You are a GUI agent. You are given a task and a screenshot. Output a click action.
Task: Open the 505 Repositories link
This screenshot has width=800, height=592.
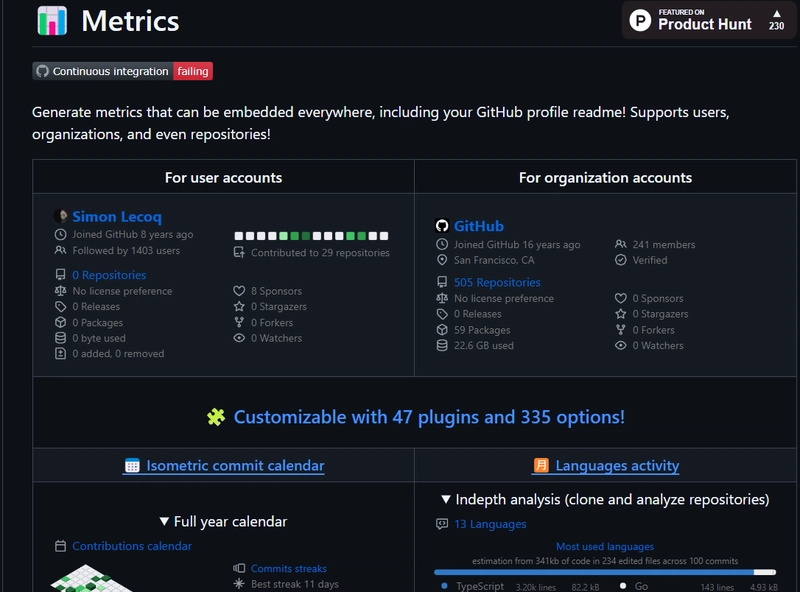coord(497,282)
